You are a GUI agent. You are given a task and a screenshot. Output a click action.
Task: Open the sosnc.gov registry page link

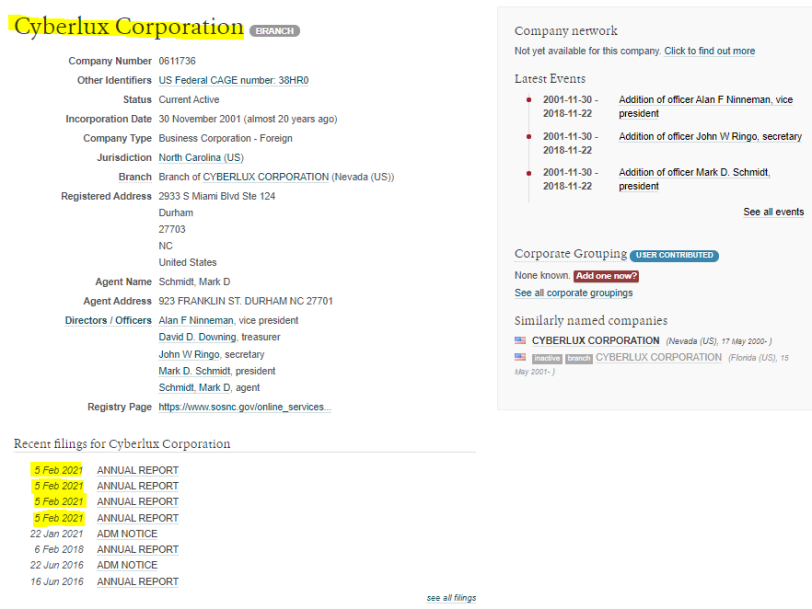[x=244, y=407]
